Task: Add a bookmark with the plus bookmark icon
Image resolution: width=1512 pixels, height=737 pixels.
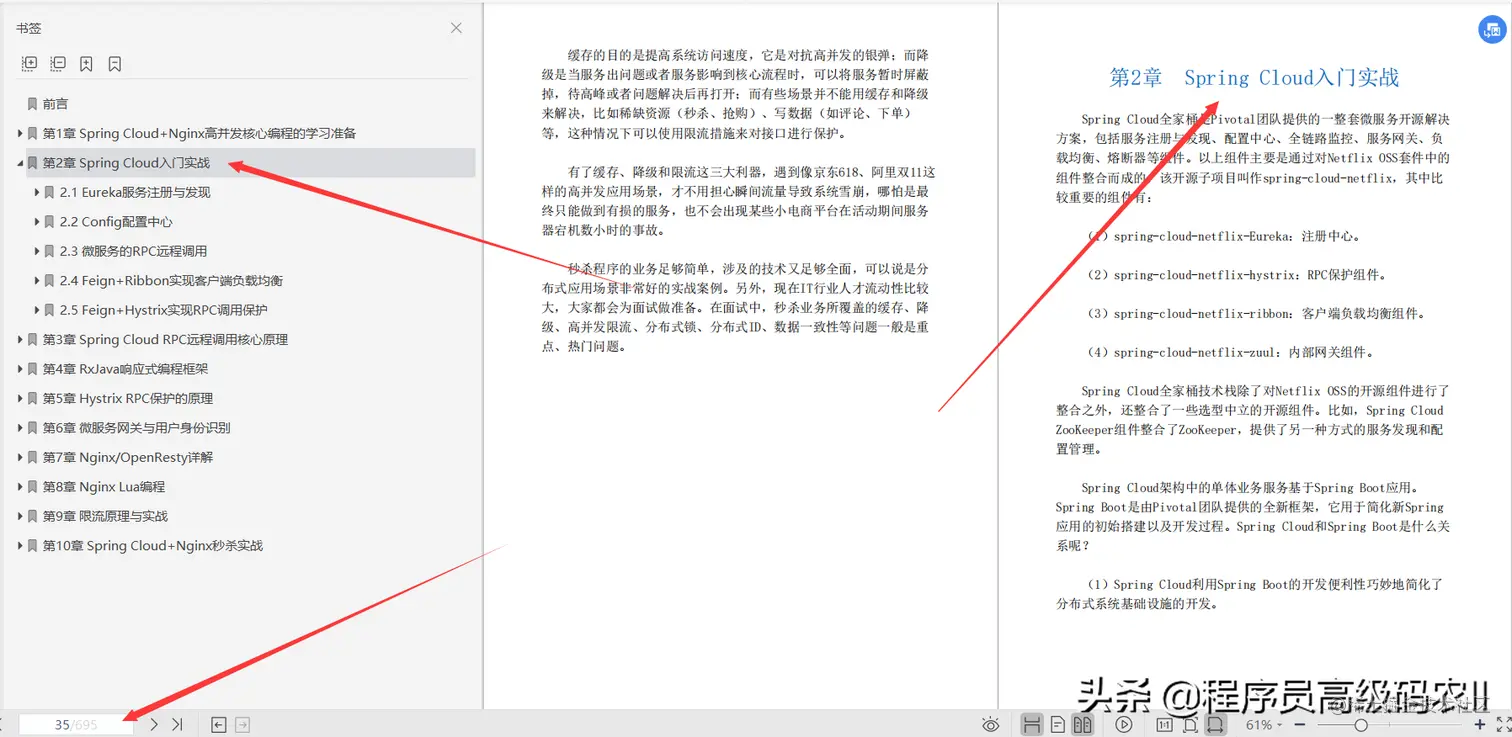Action: coord(86,63)
